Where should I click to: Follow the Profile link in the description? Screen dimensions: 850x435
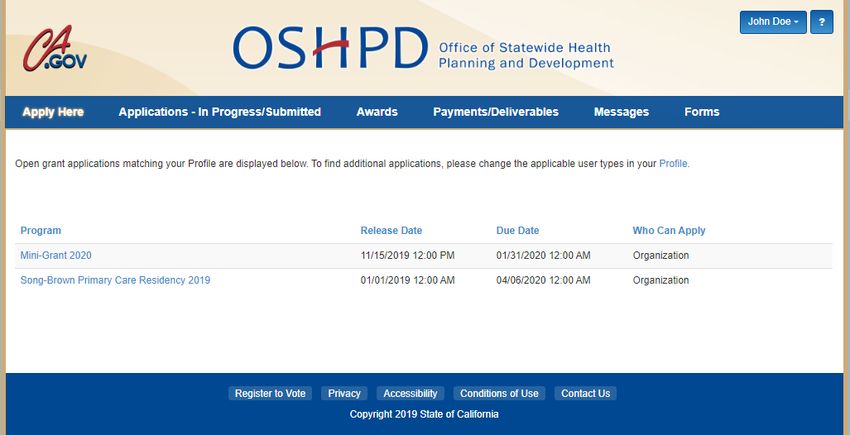pos(673,163)
